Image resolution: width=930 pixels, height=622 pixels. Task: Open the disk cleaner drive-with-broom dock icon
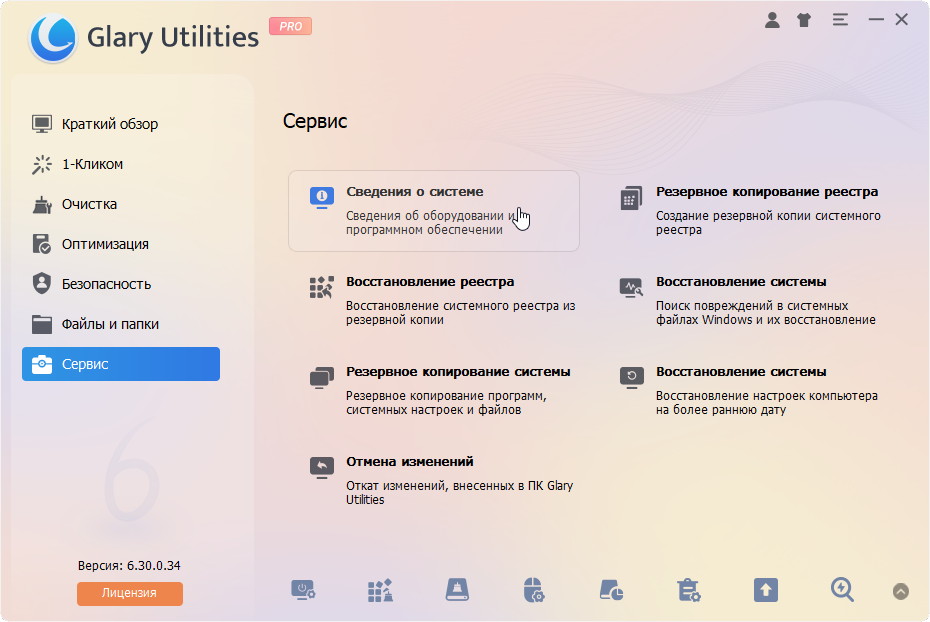(x=457, y=591)
